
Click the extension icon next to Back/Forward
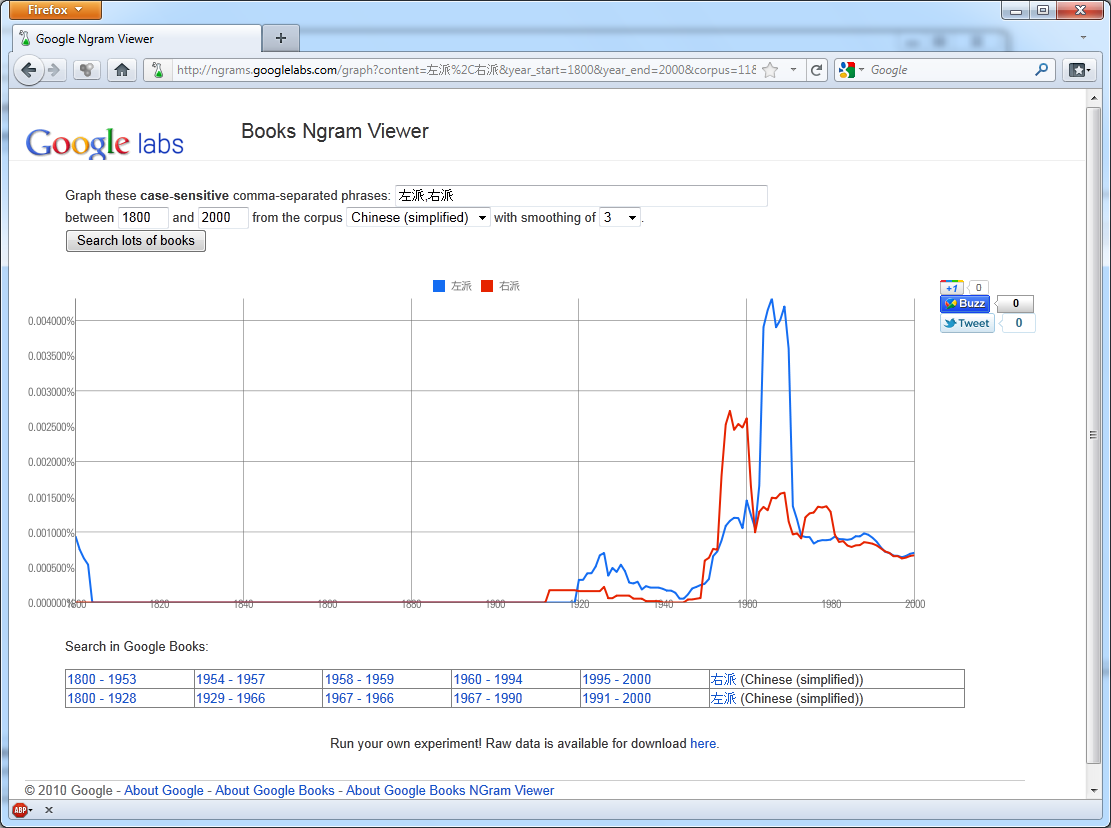(86, 70)
